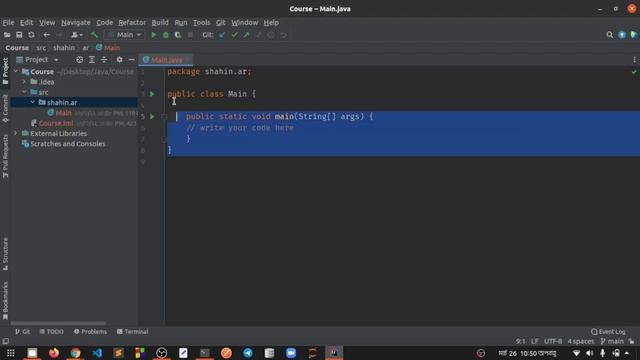Open the Terminal tool window tab

pos(133,332)
